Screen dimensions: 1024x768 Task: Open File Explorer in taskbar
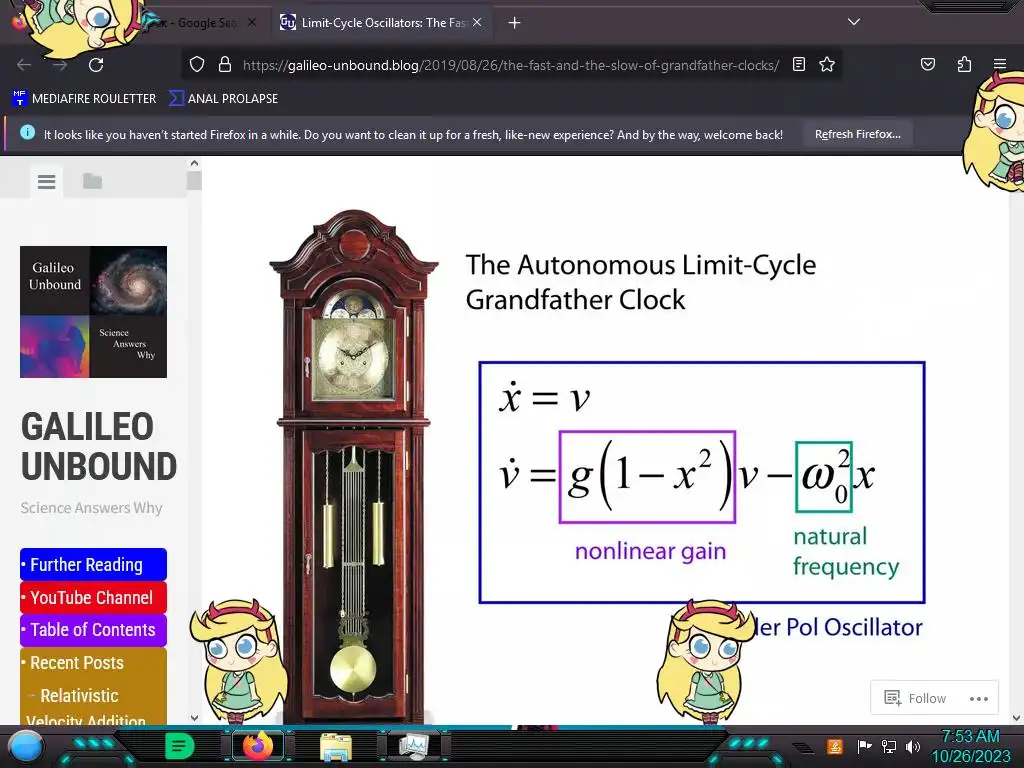coord(336,747)
